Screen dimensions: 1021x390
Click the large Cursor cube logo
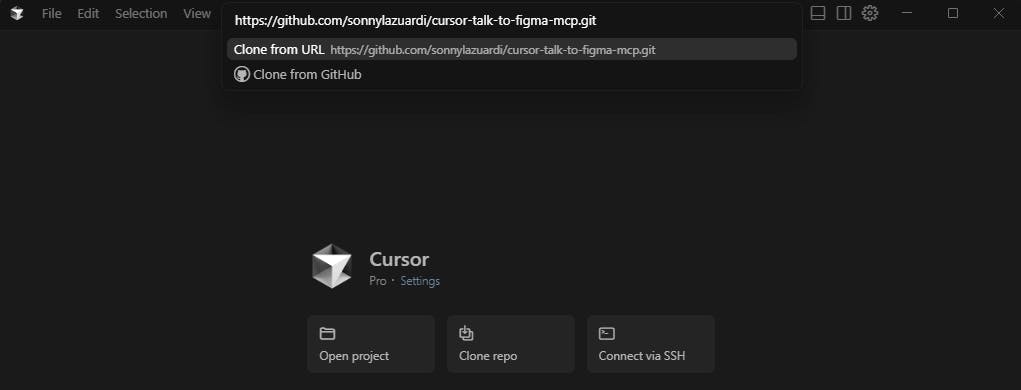332,266
